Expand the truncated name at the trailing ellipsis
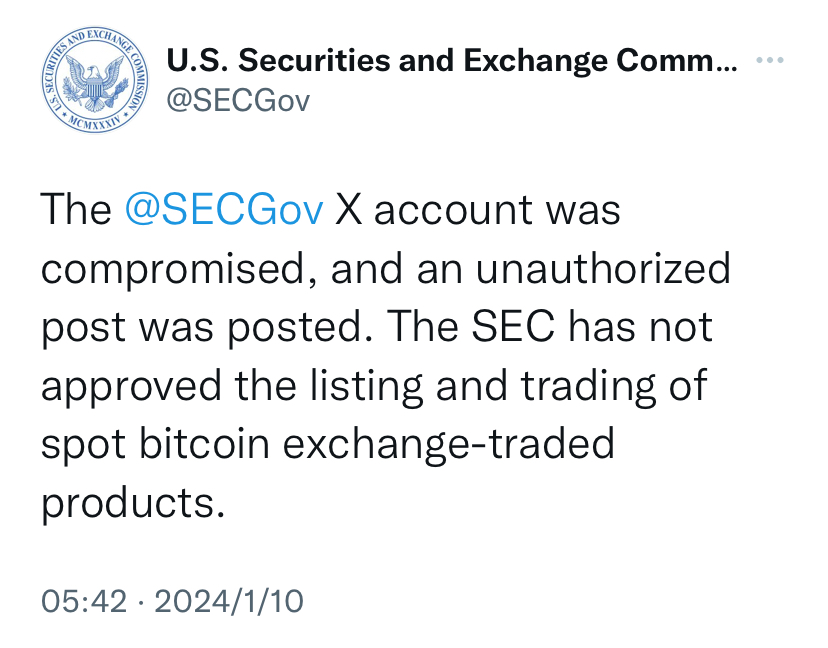 (725, 62)
